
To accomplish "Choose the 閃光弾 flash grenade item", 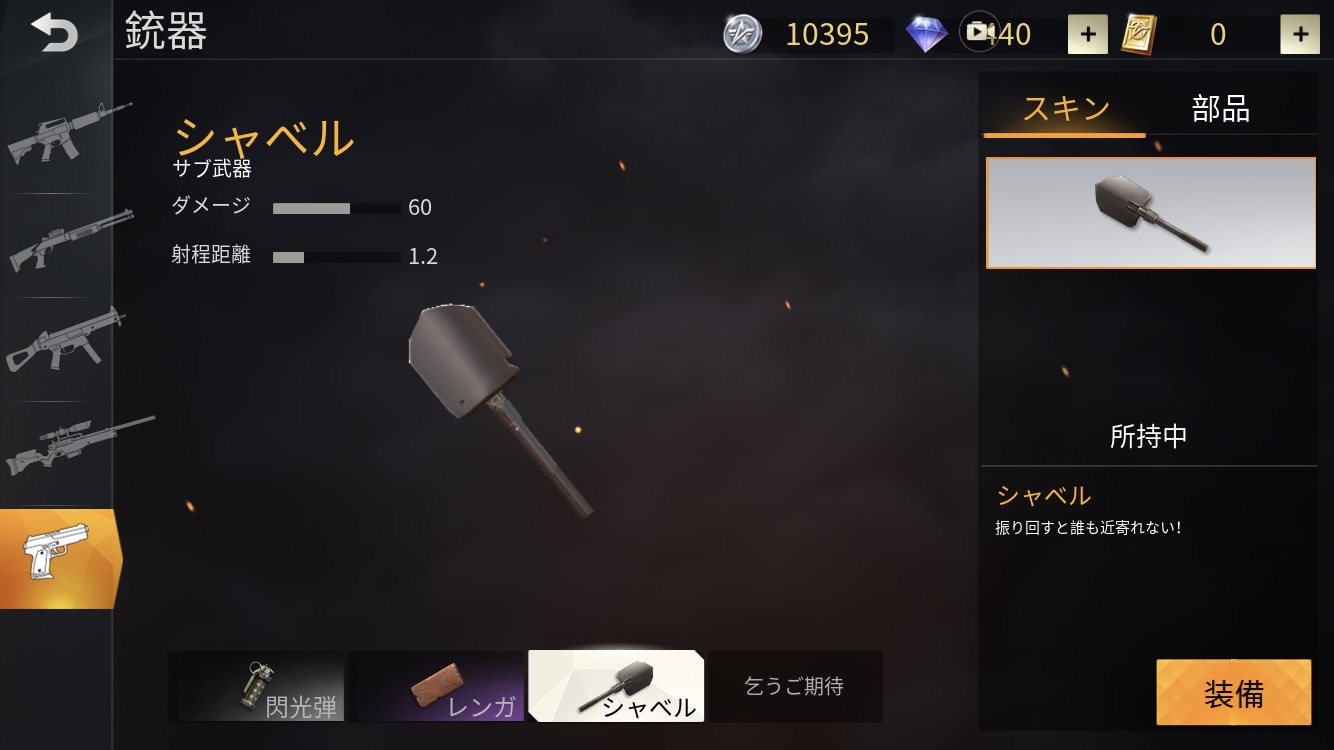I will pyautogui.click(x=257, y=687).
